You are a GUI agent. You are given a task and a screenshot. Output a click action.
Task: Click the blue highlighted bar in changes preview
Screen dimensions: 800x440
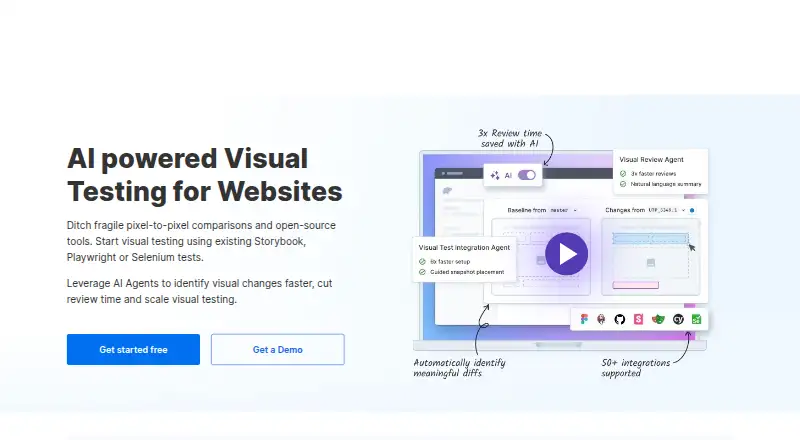(651, 238)
